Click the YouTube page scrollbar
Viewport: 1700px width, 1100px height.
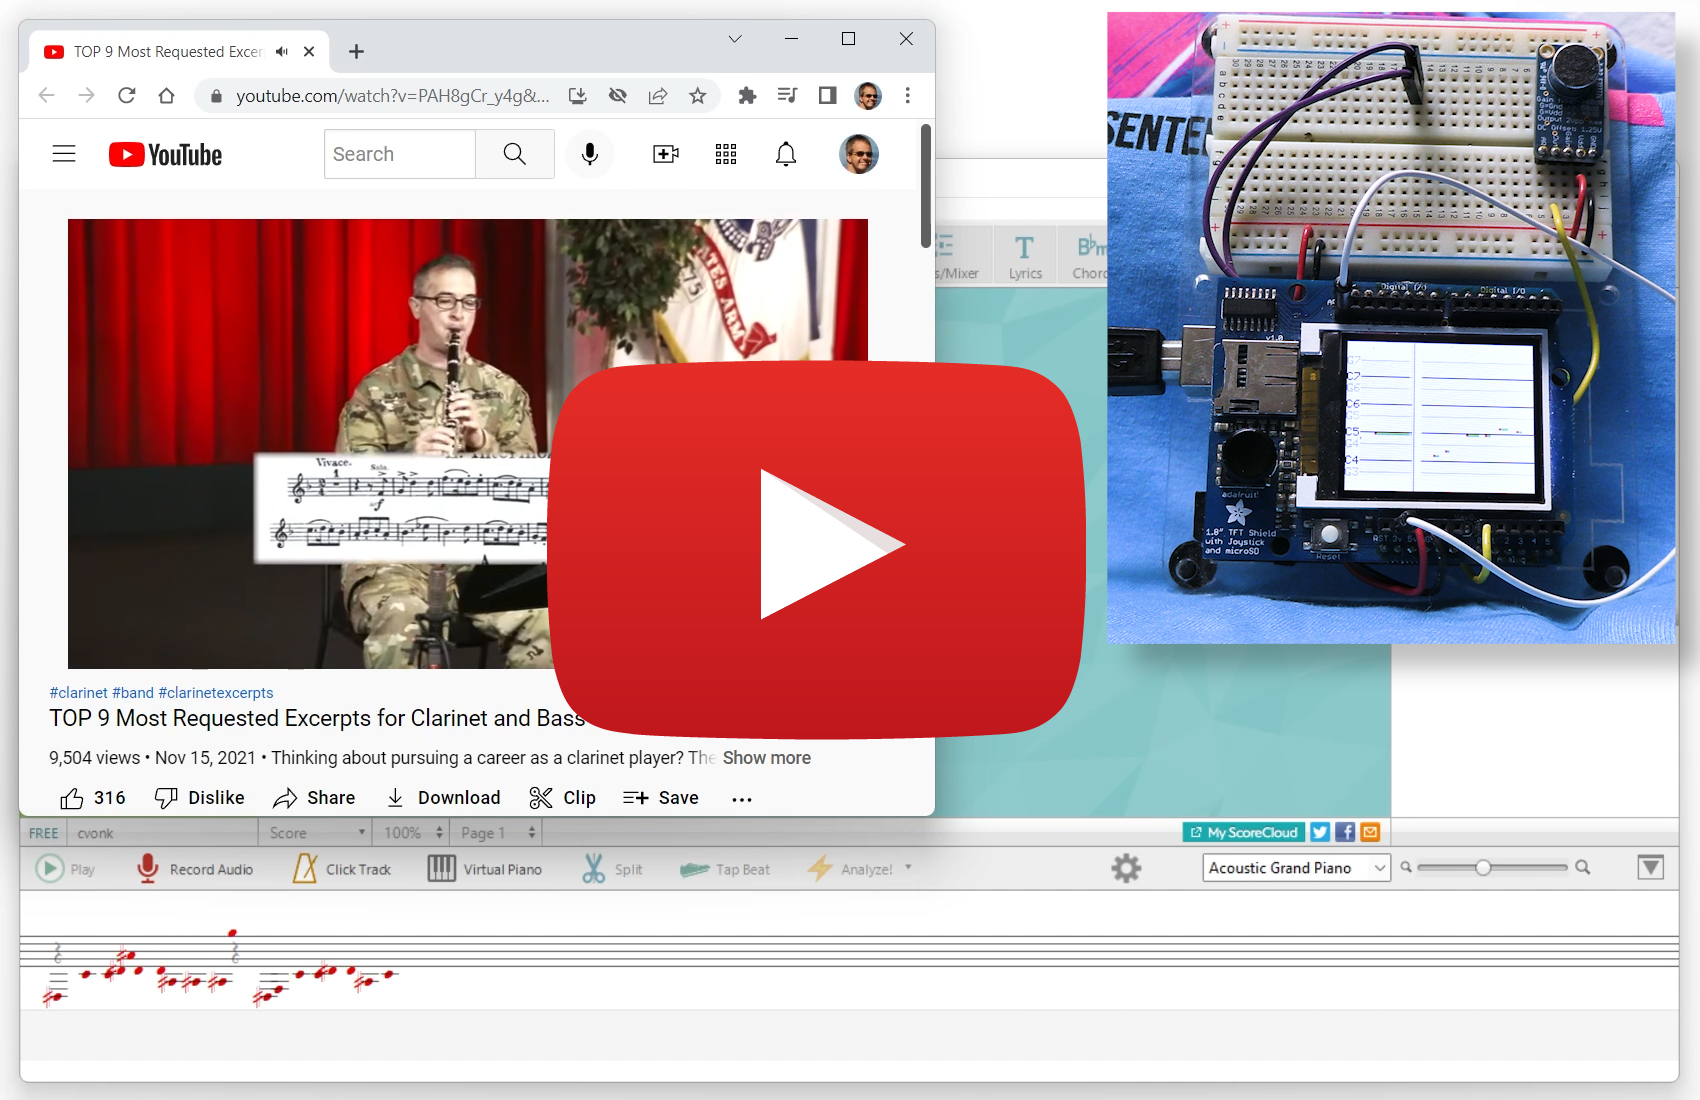point(926,186)
